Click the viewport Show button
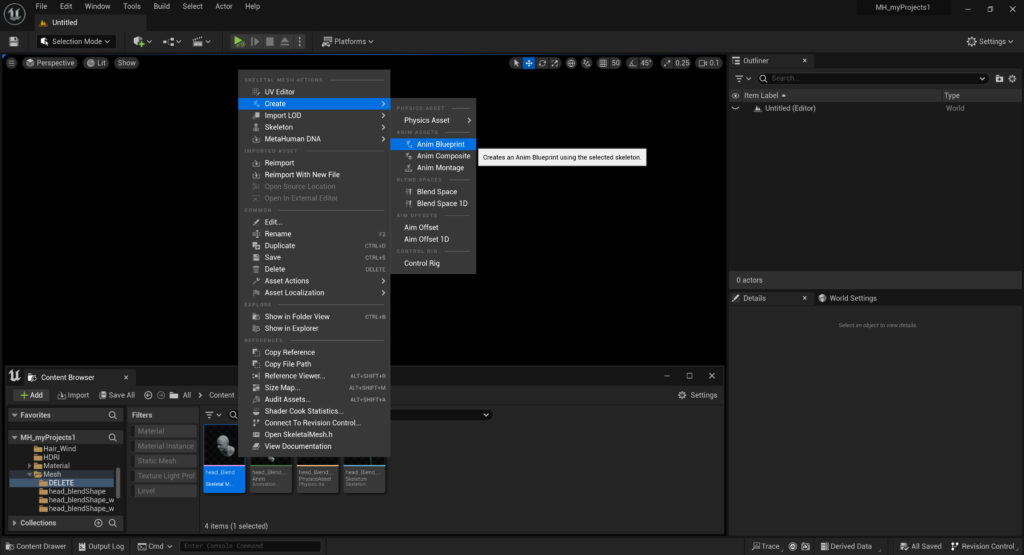The image size is (1024, 555). tap(126, 63)
